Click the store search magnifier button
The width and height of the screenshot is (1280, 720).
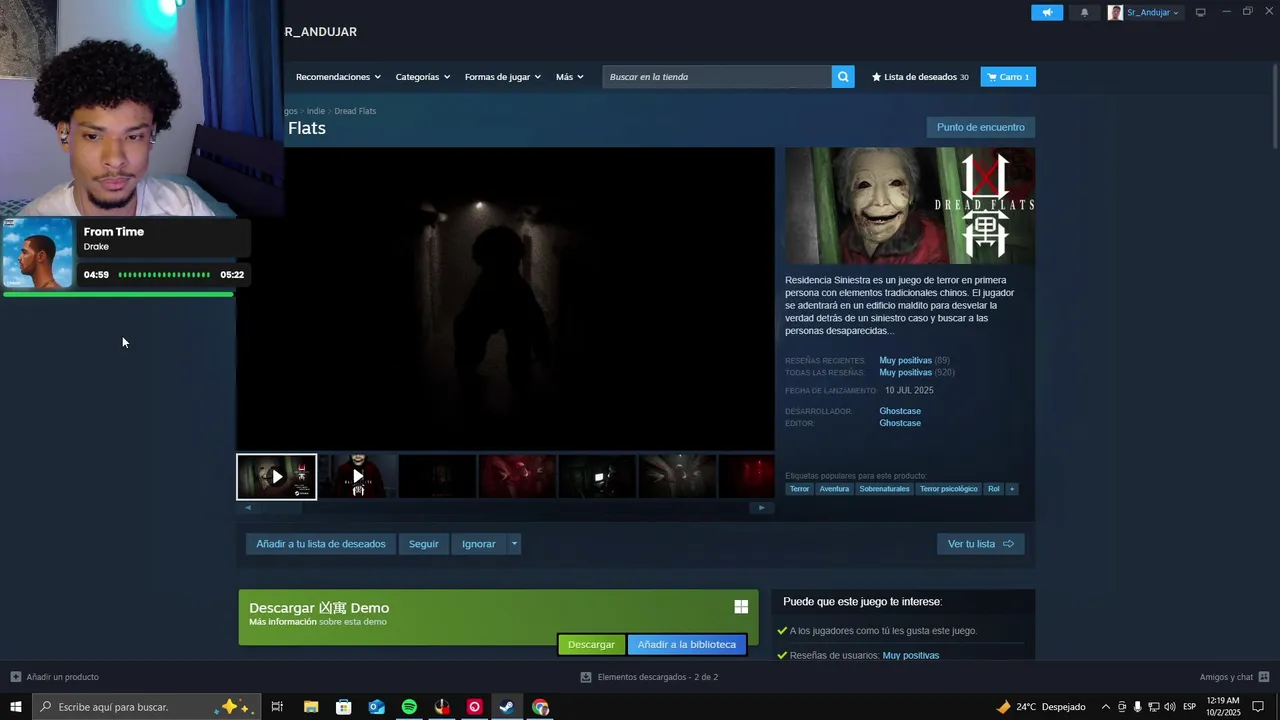(x=843, y=77)
